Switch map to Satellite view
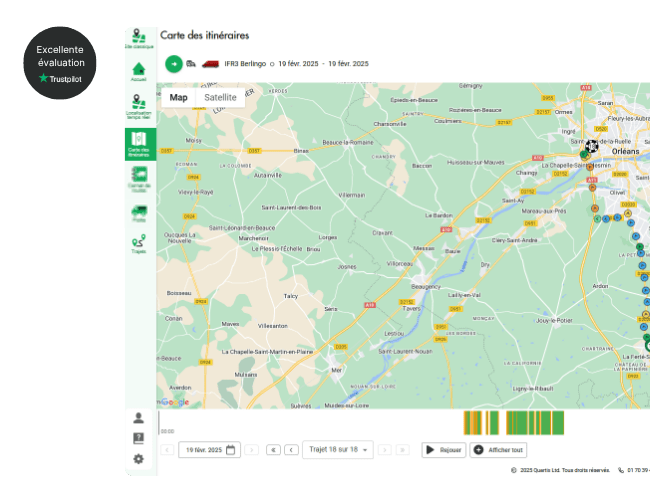 (x=220, y=97)
